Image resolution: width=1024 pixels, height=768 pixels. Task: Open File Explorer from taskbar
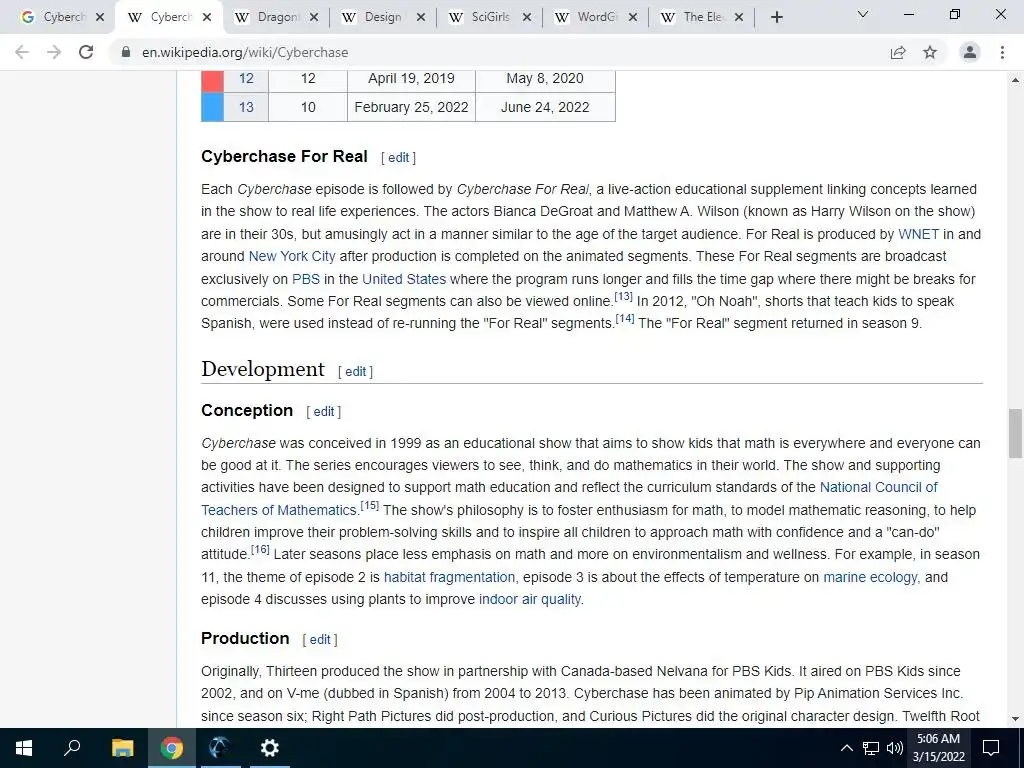(122, 748)
